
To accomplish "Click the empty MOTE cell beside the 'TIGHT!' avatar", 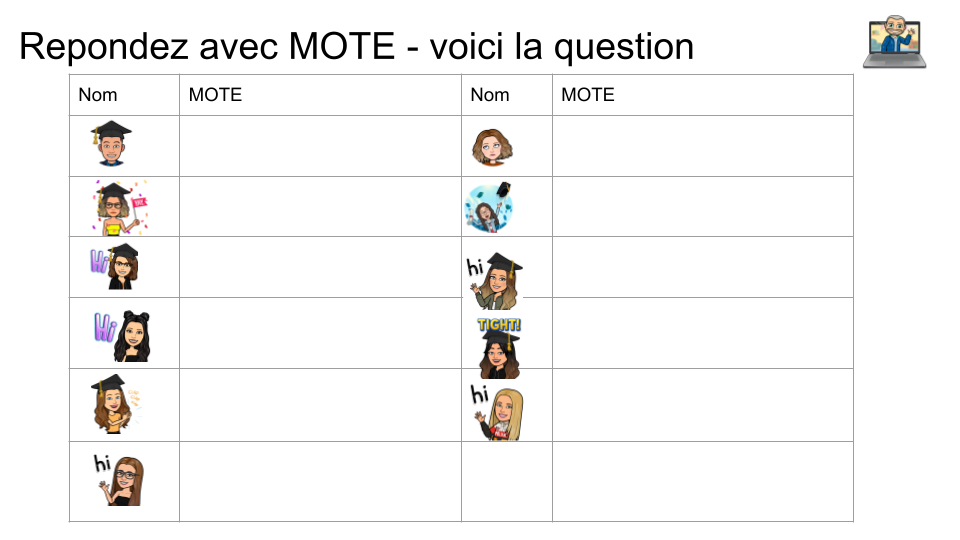I will tap(702, 333).
